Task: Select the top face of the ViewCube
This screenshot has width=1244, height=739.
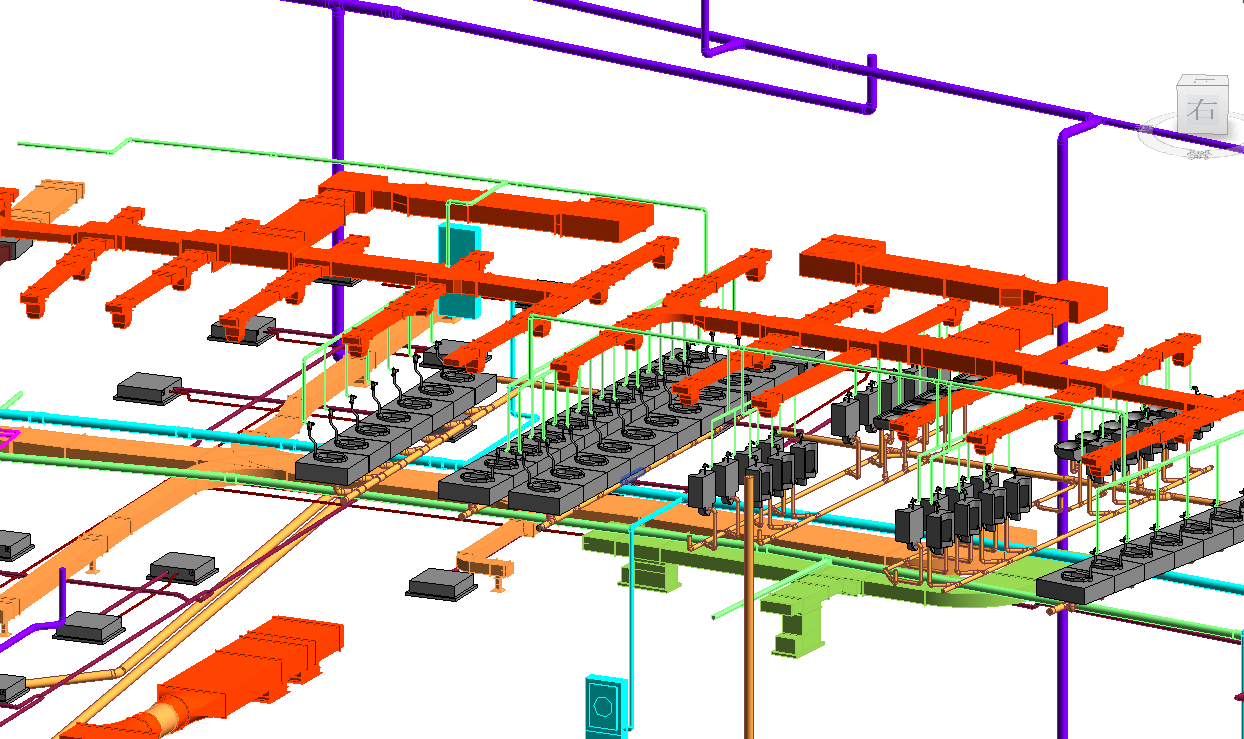Action: 1204,81
